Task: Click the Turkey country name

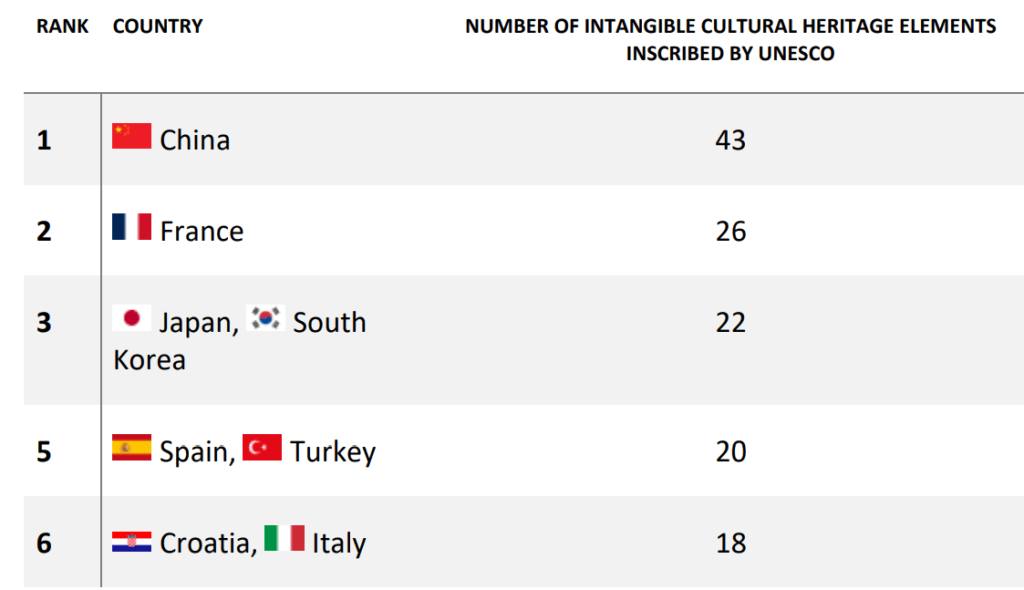Action: pyautogui.click(x=333, y=453)
